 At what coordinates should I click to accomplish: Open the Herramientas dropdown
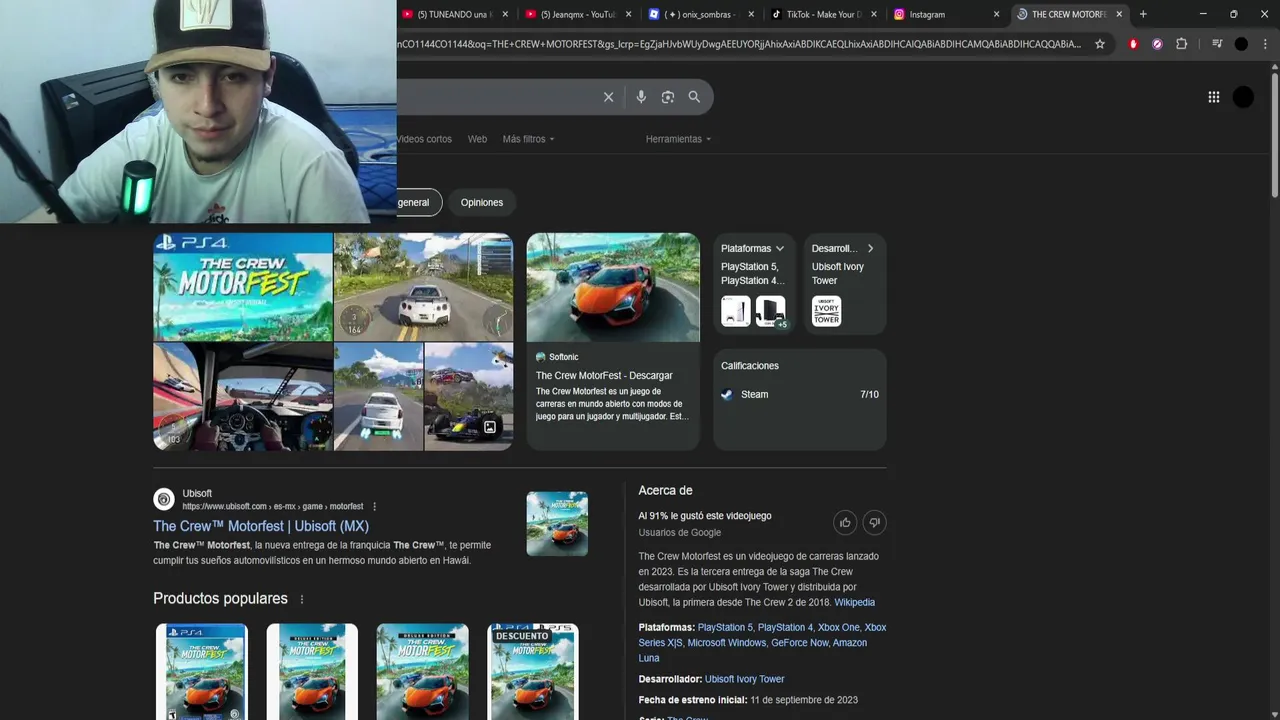(678, 139)
